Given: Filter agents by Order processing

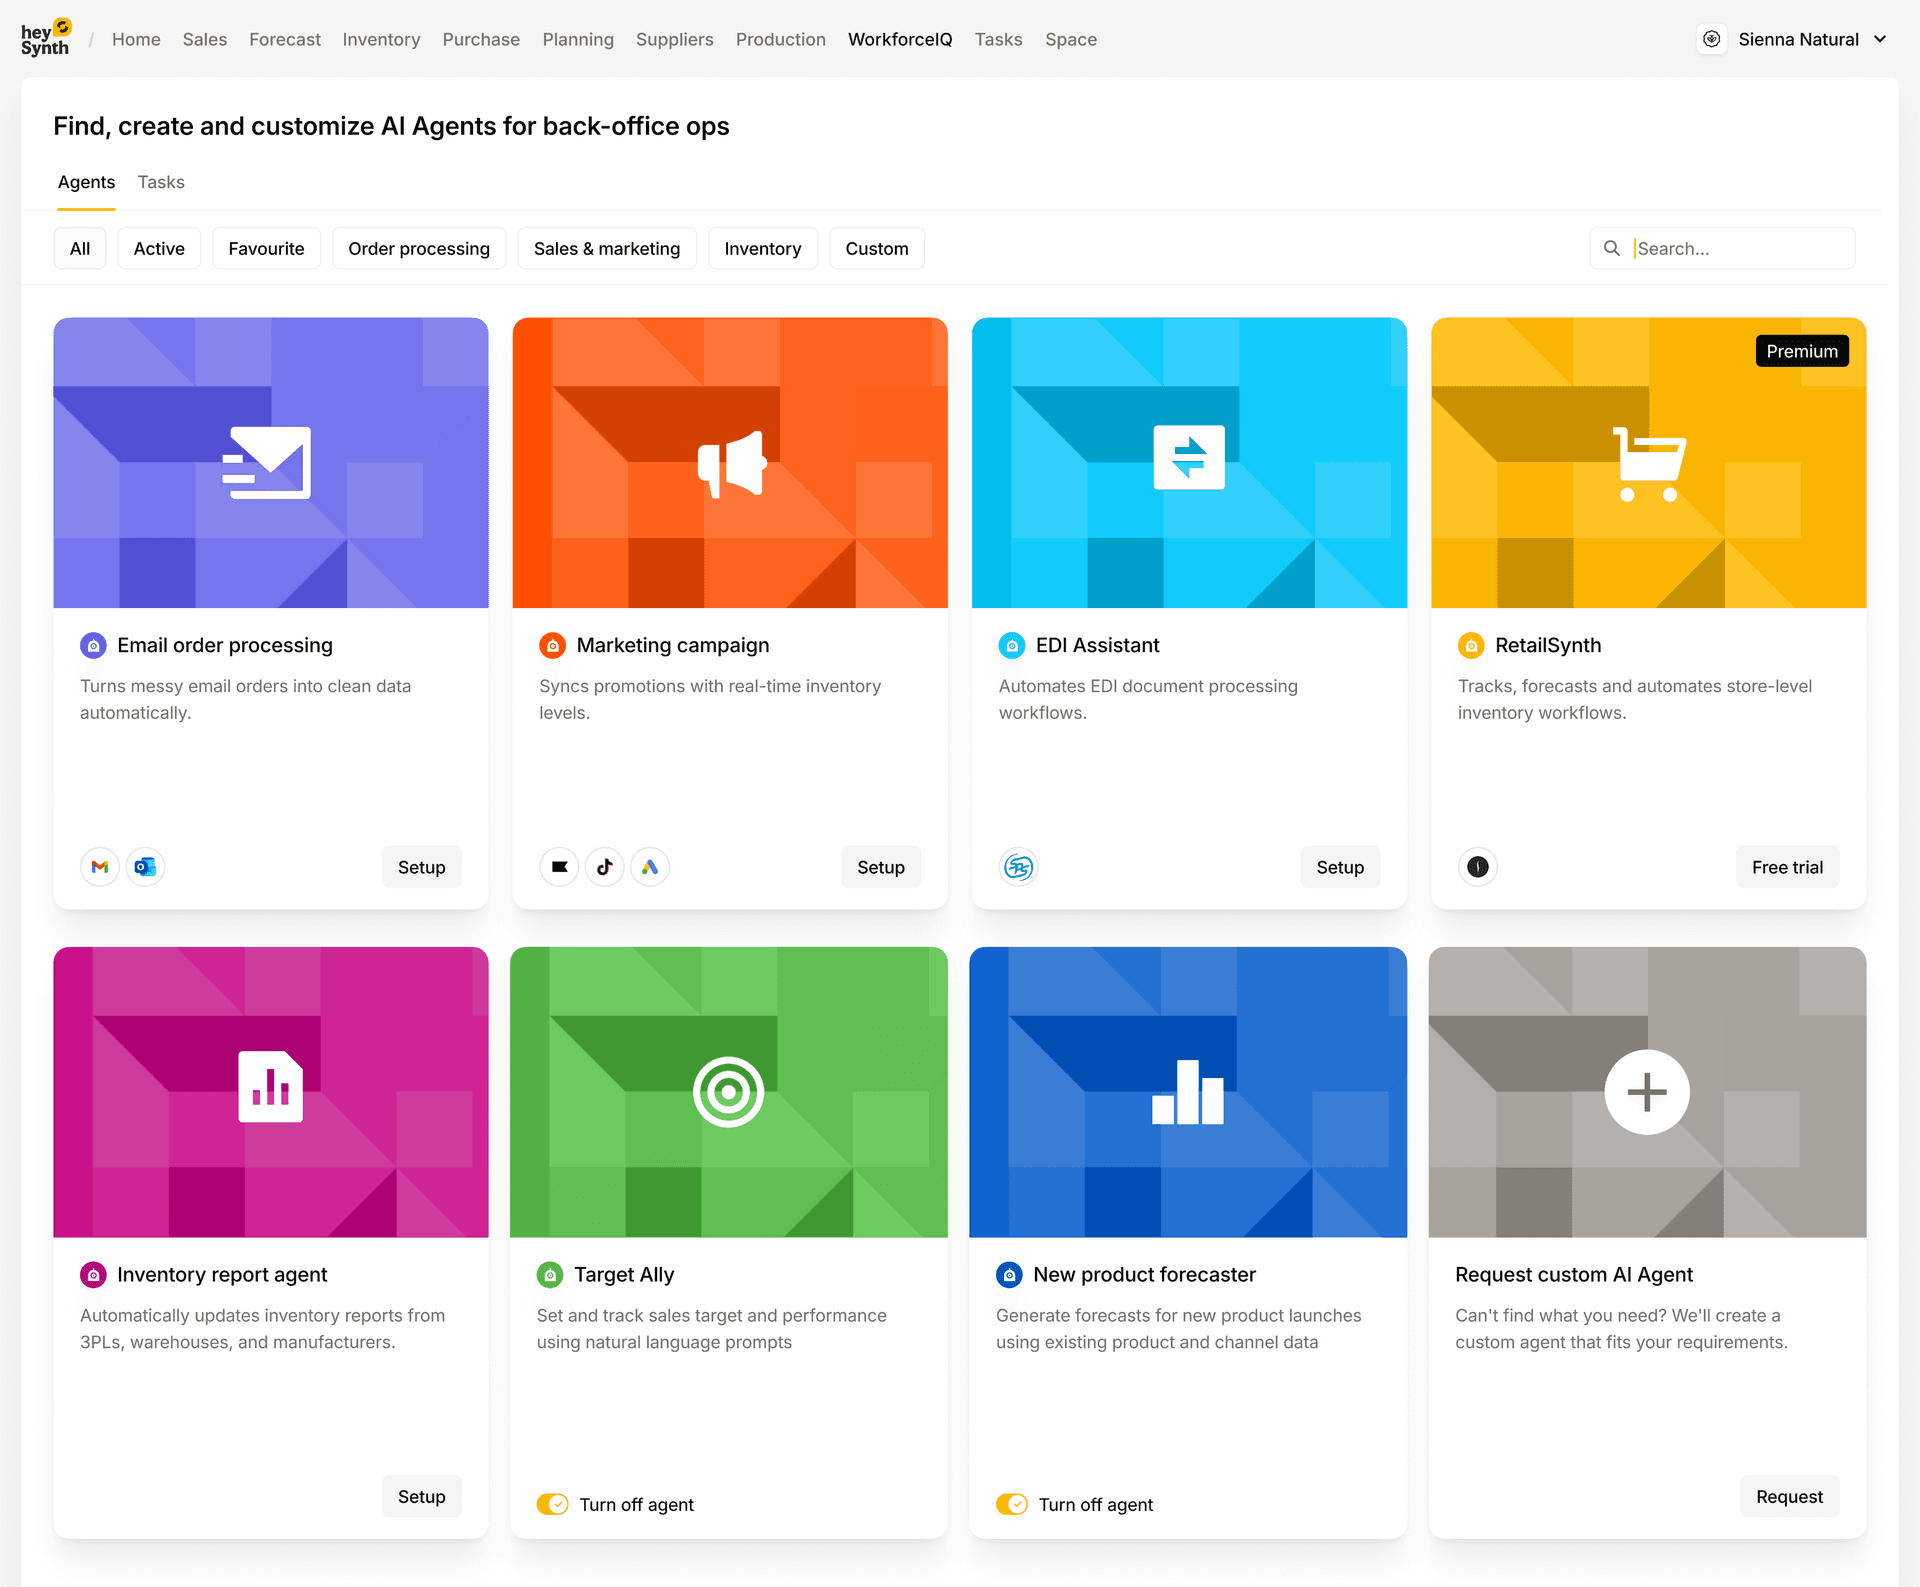Looking at the screenshot, I should tap(418, 248).
